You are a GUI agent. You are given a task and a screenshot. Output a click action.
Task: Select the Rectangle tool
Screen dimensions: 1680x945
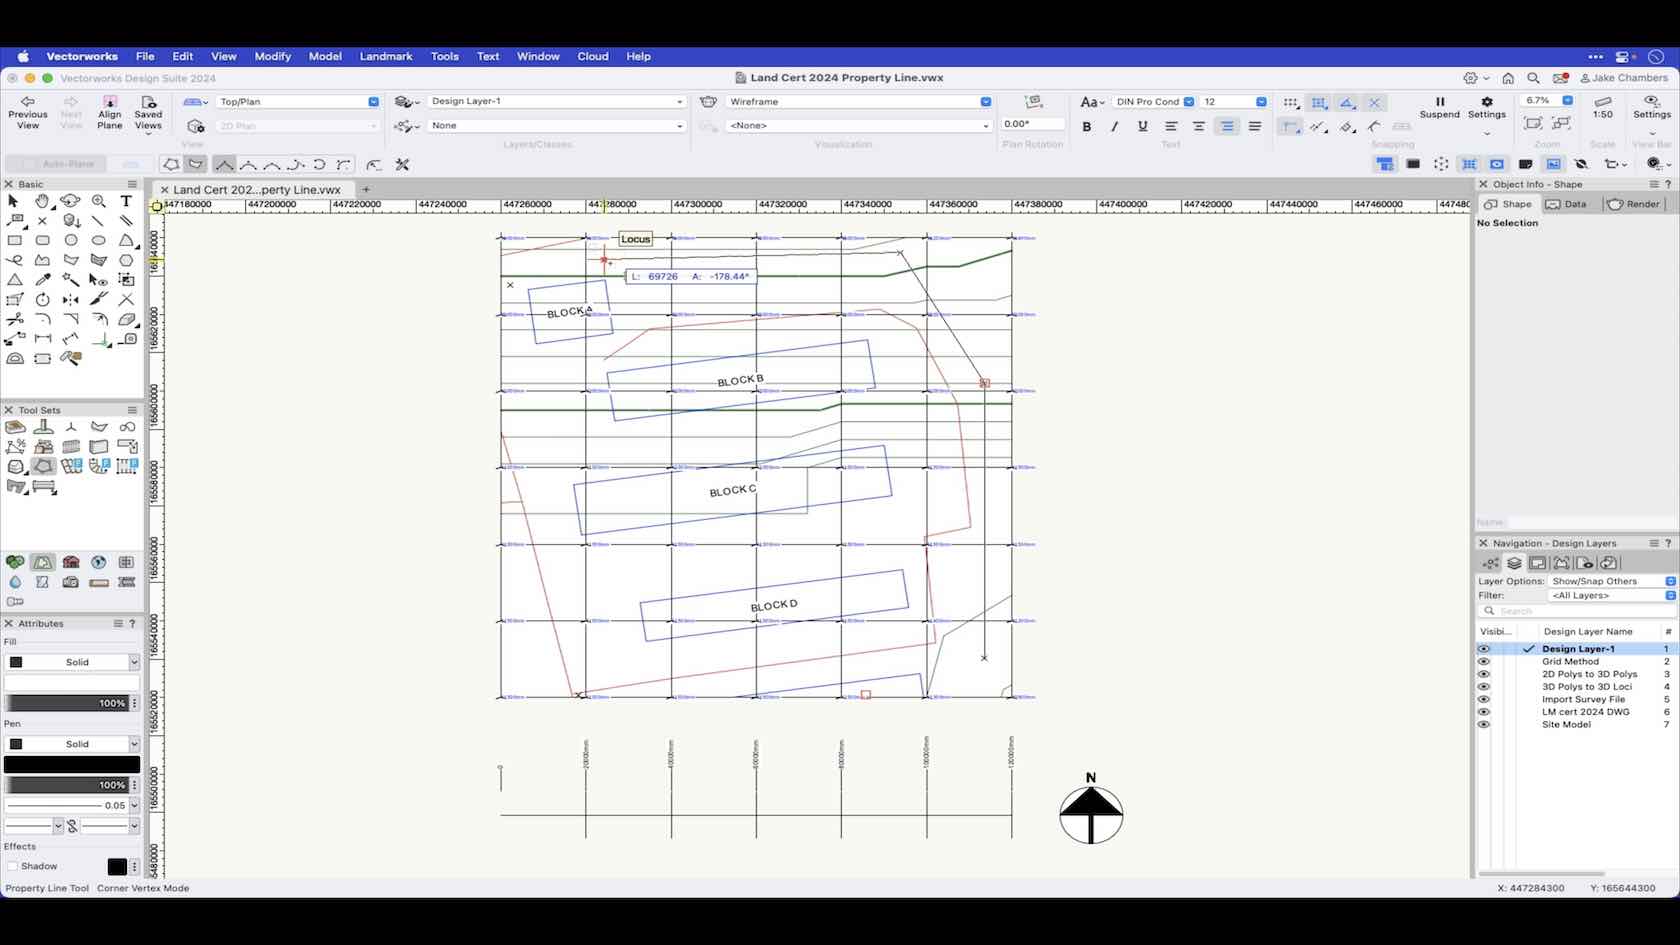[x=15, y=241]
